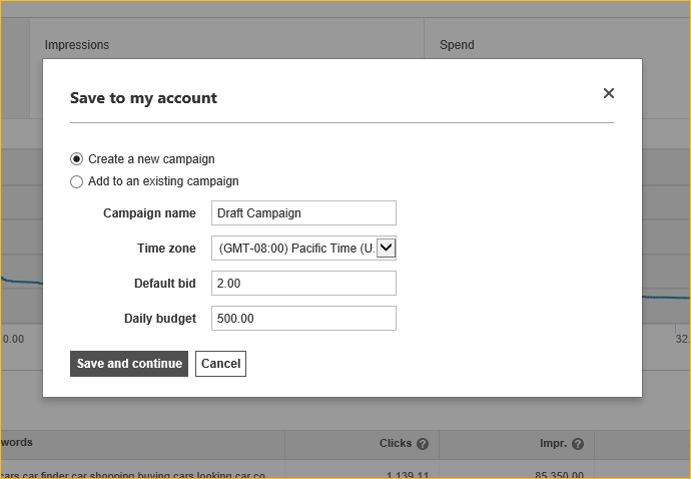Click the Daily budget field

tap(304, 318)
